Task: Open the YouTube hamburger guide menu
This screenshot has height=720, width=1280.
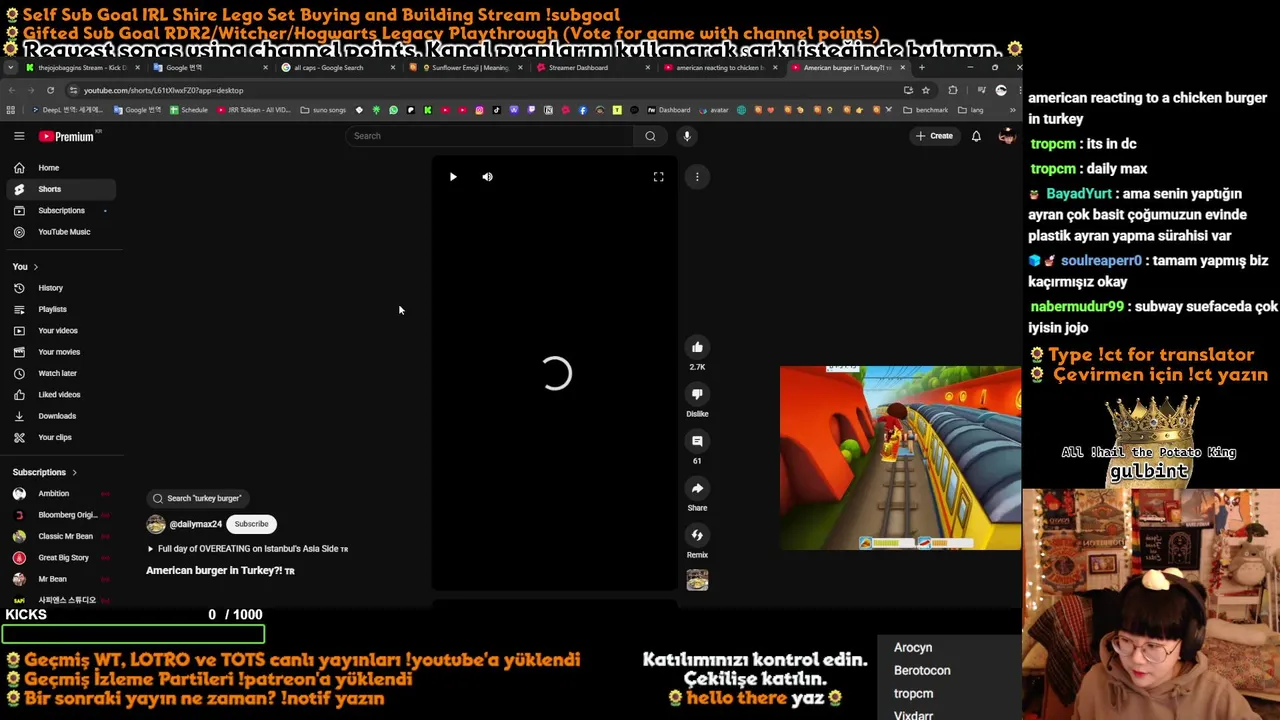Action: [19, 136]
